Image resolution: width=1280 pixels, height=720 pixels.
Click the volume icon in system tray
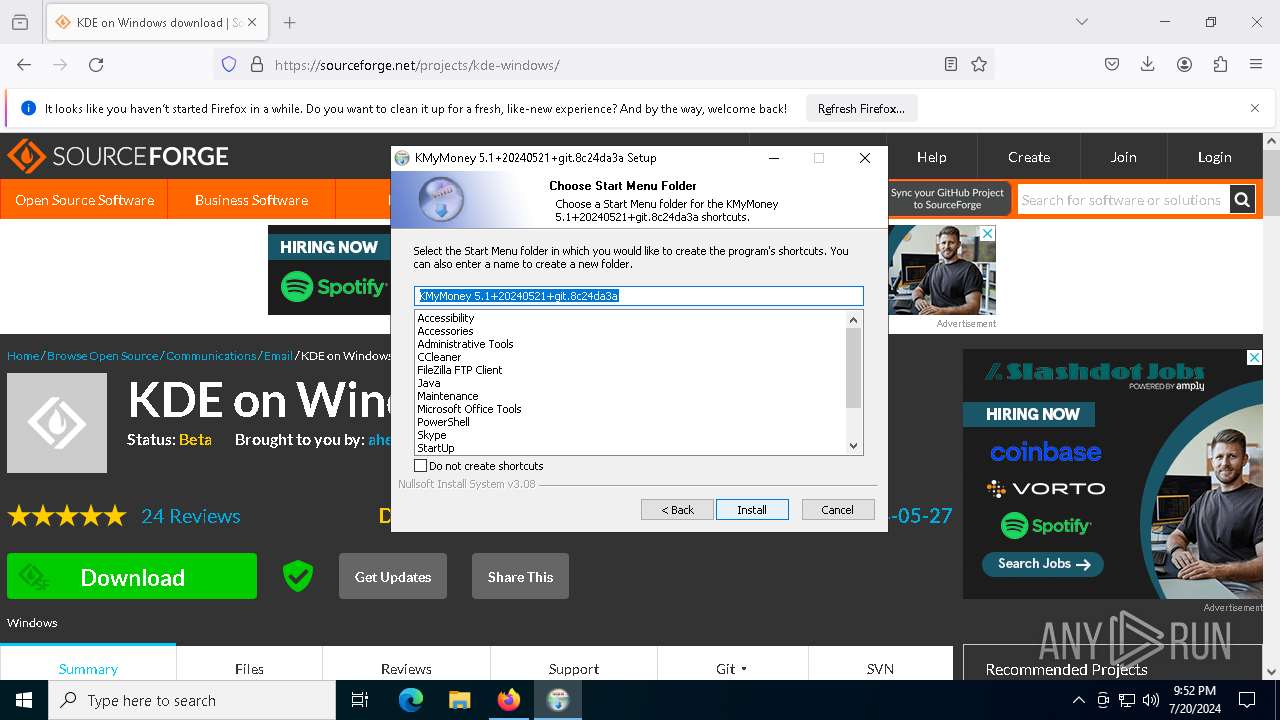coord(1151,700)
